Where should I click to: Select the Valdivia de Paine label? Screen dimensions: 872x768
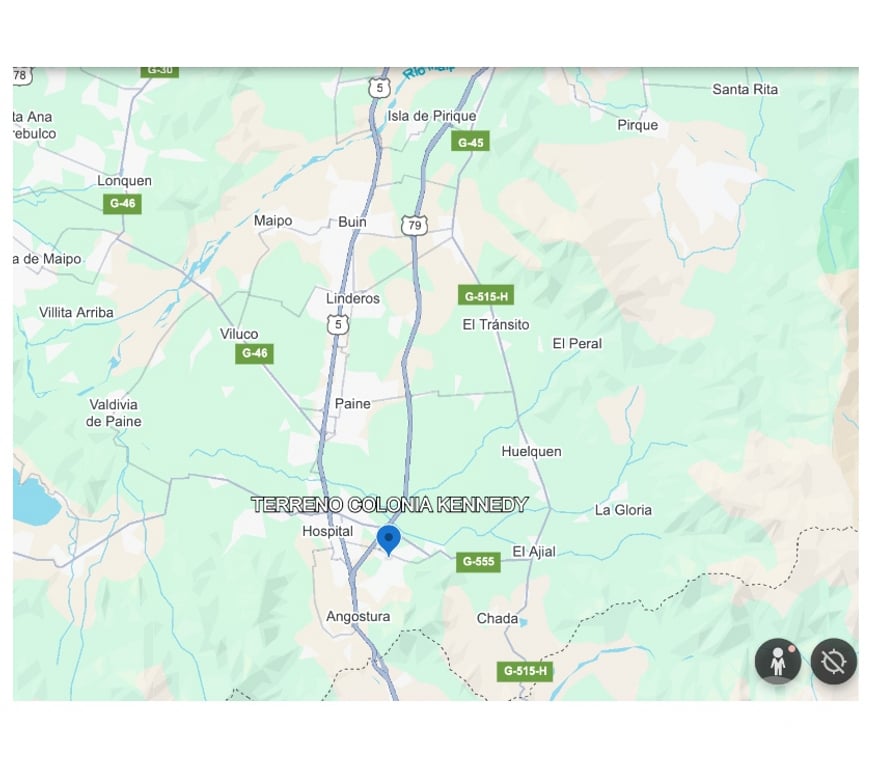pos(113,413)
